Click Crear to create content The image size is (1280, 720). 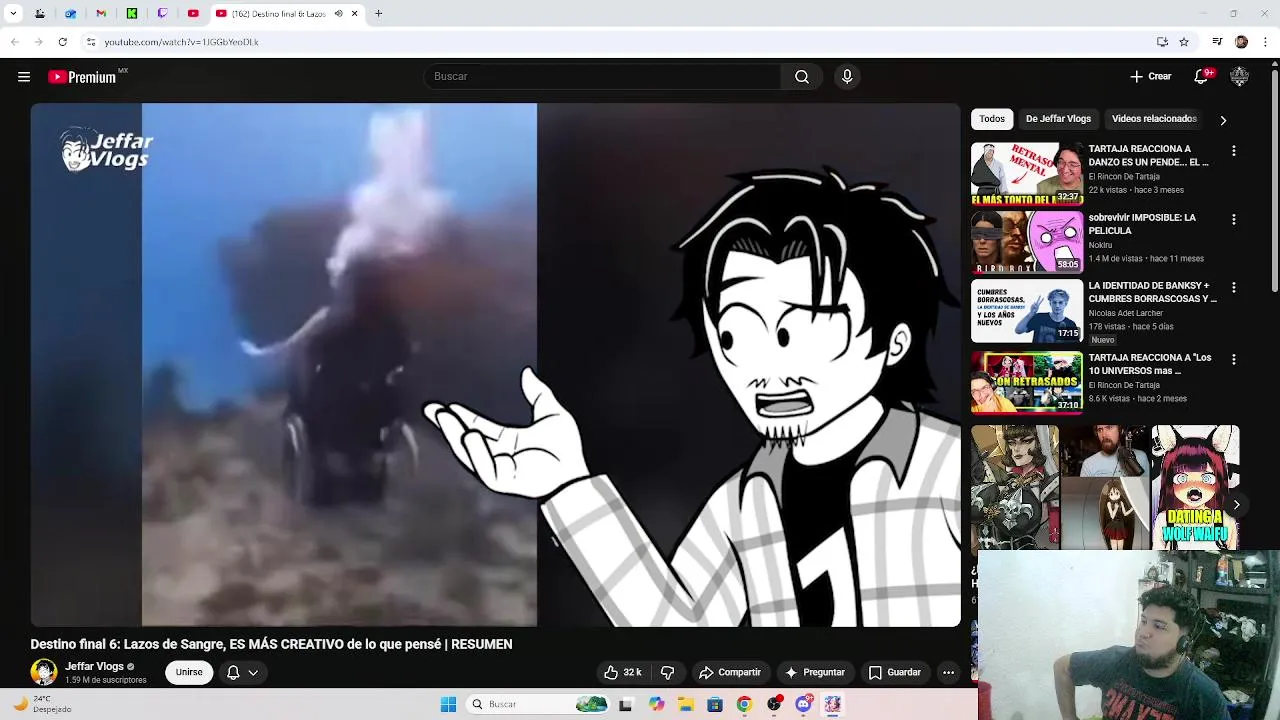pyautogui.click(x=1151, y=77)
